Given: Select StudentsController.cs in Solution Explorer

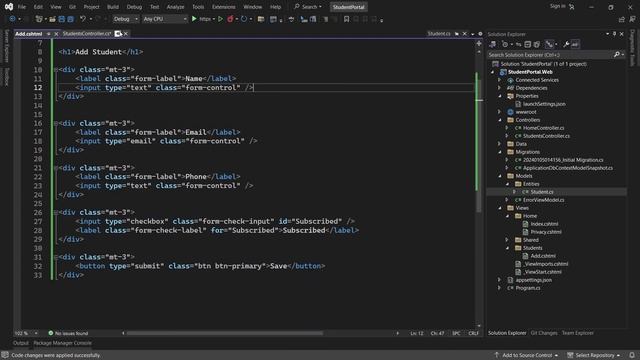Looking at the screenshot, I should pyautogui.click(x=546, y=136).
